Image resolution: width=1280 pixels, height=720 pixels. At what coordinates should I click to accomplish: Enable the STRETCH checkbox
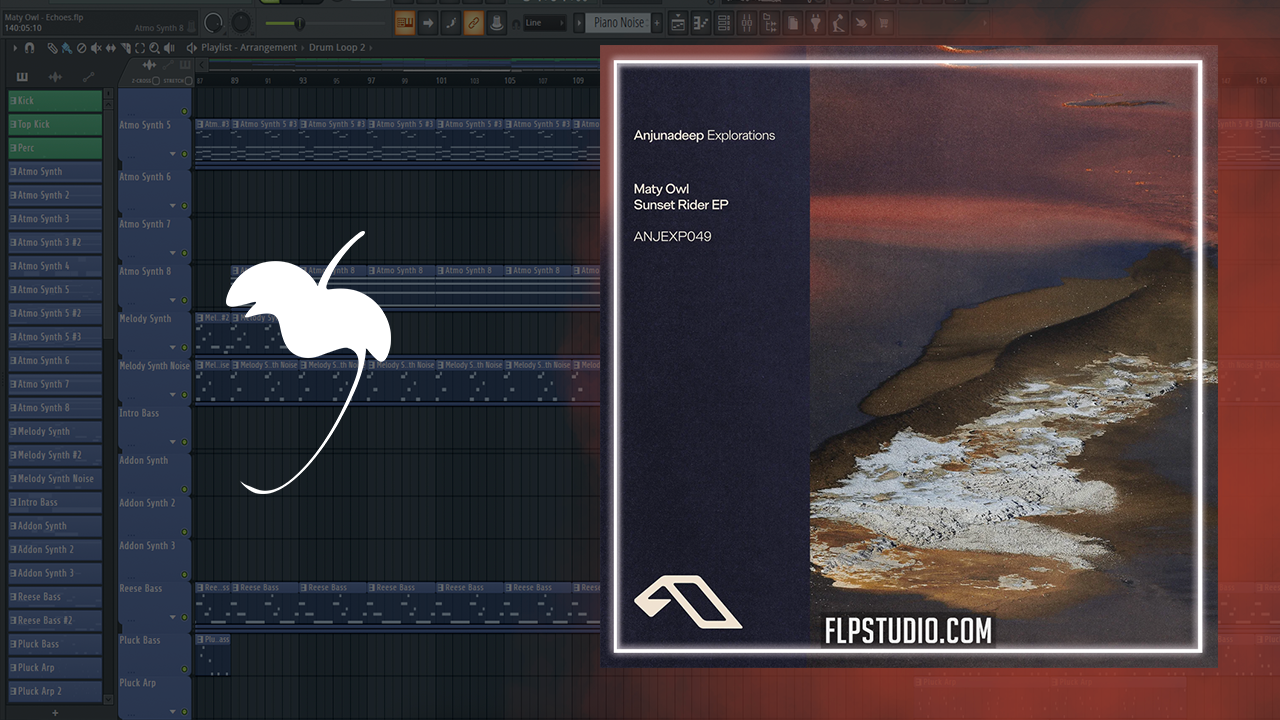(188, 80)
